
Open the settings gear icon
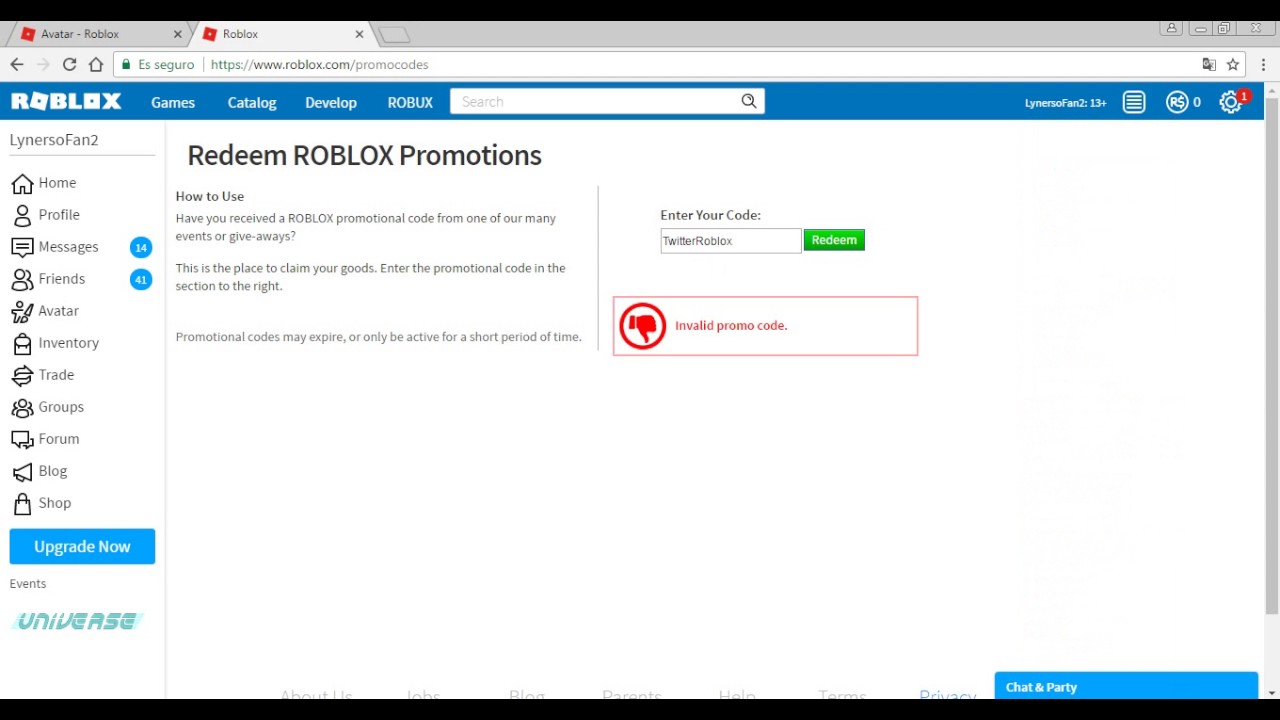[1230, 102]
